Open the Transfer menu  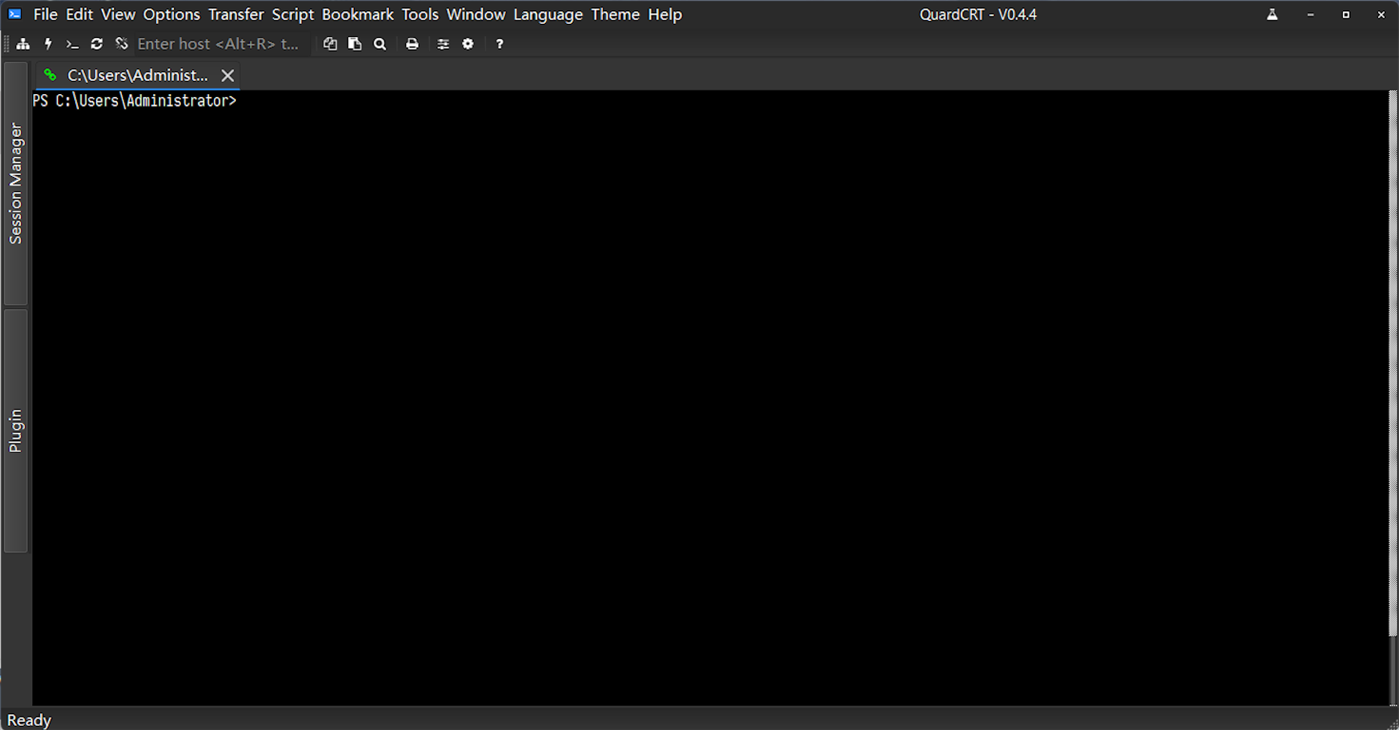coord(235,14)
